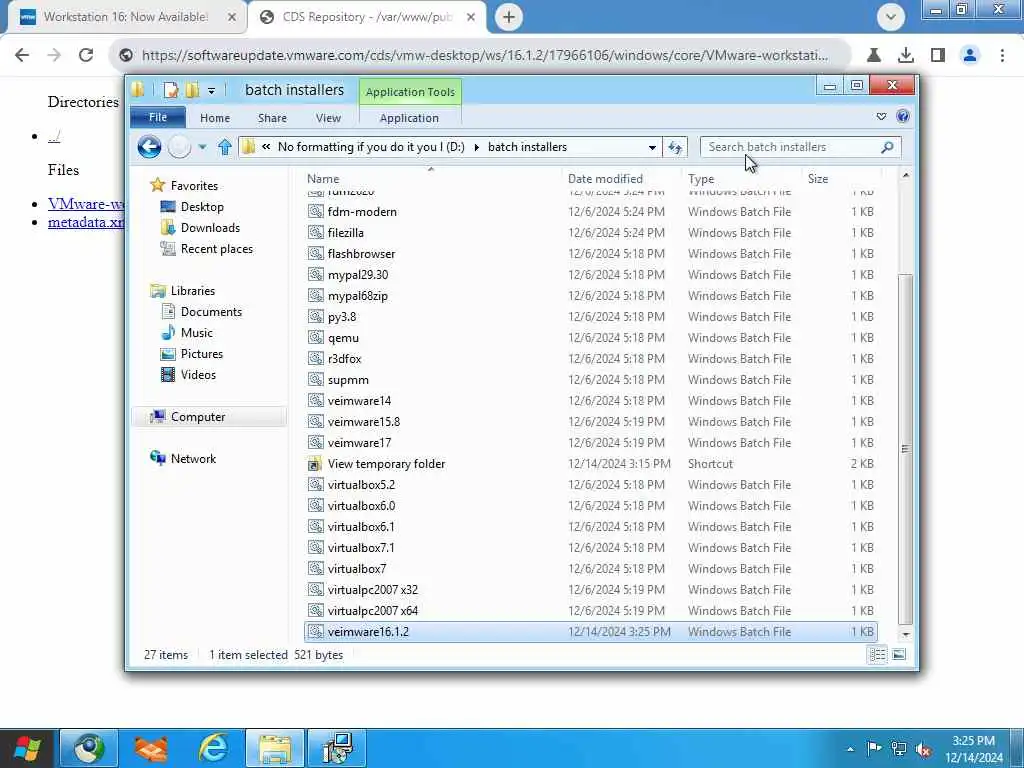Image resolution: width=1024 pixels, height=768 pixels.
Task: Open Chrome profile avatar
Action: 970,55
